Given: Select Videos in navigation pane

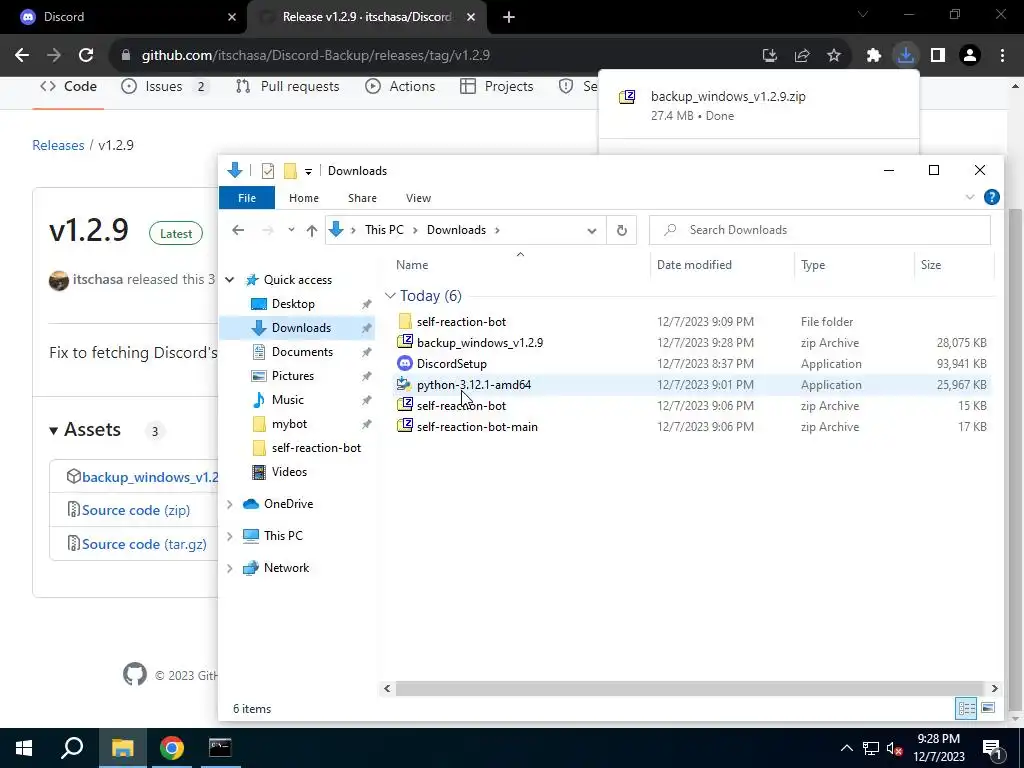Looking at the screenshot, I should [289, 472].
